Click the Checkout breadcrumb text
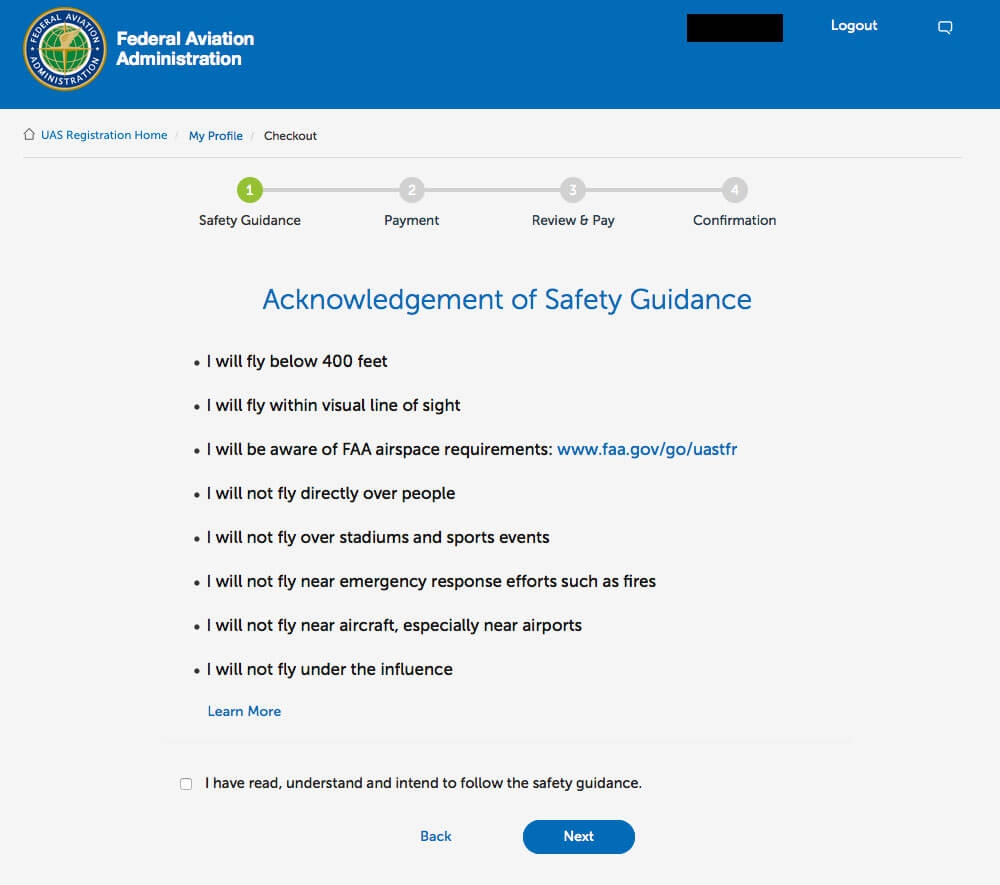Screen dimensions: 1000x885 click(290, 136)
